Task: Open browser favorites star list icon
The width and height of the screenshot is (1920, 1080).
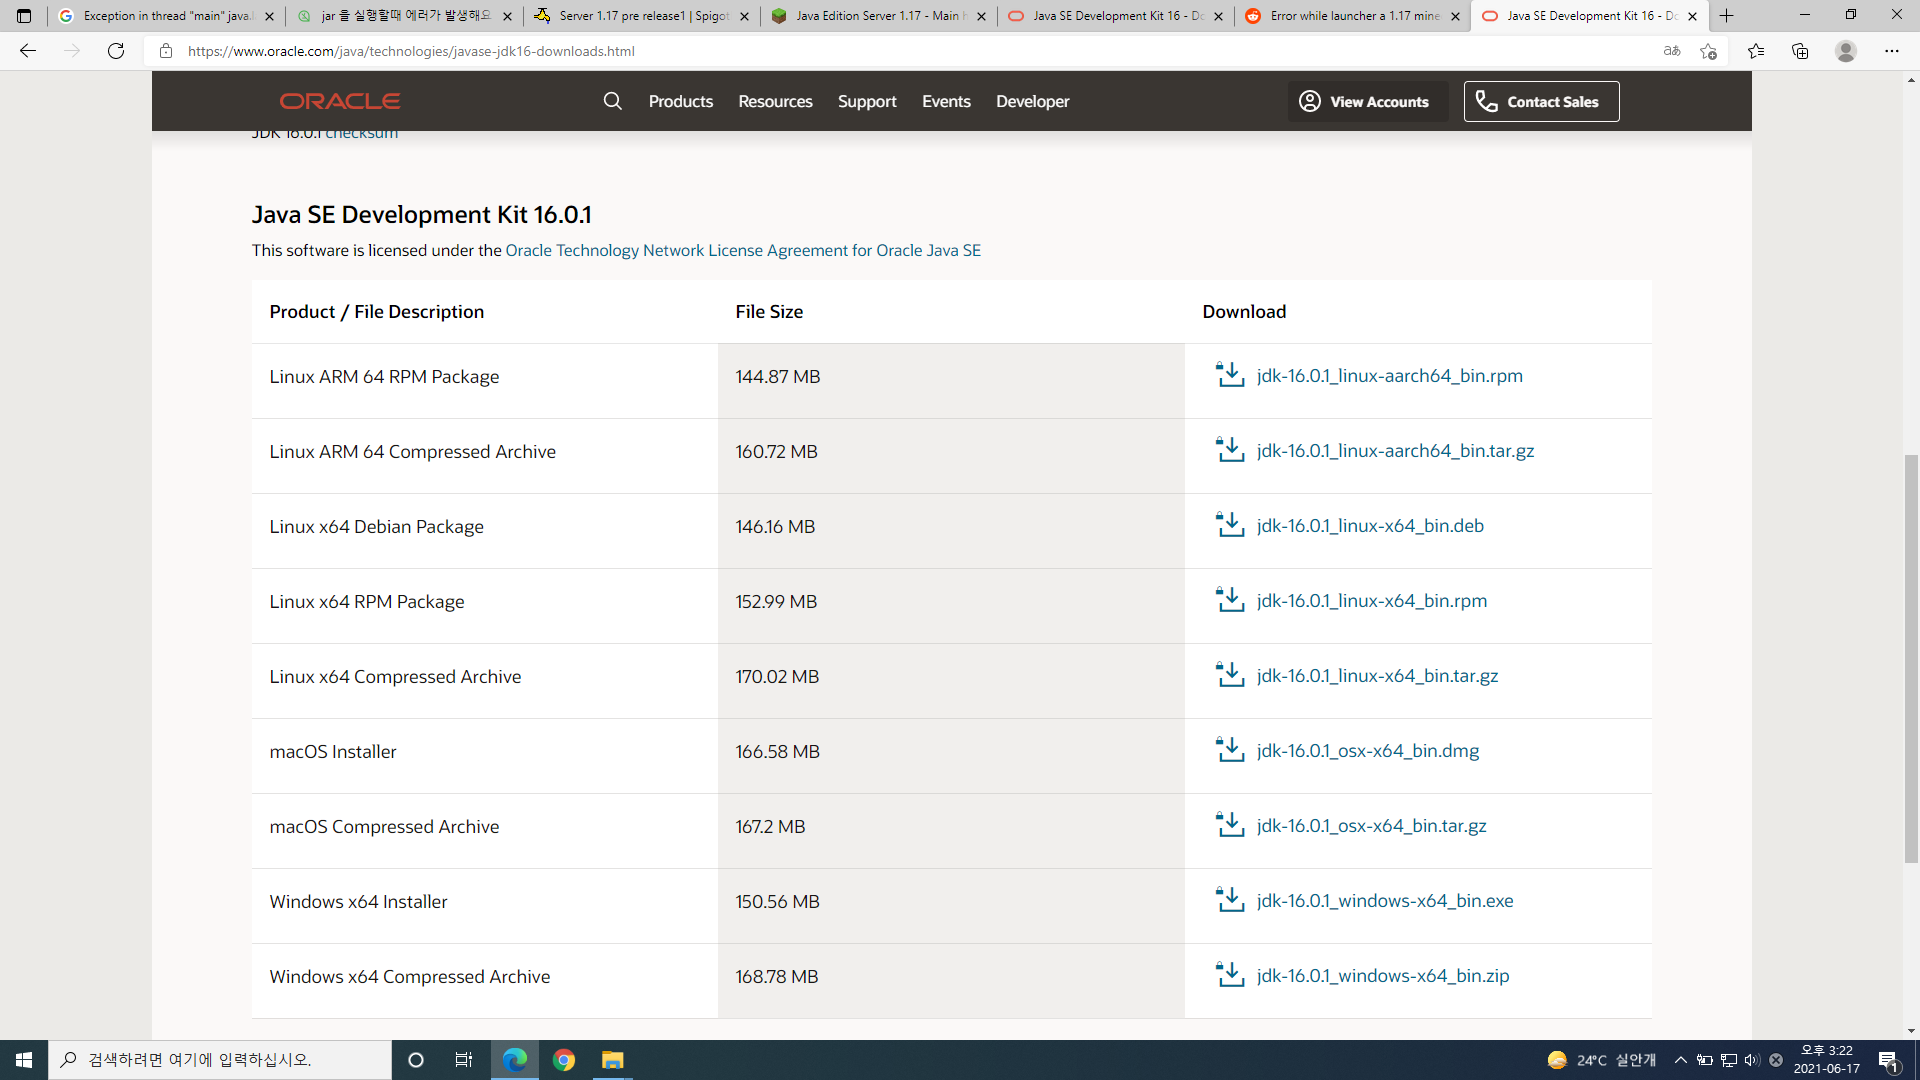Action: click(x=1755, y=51)
